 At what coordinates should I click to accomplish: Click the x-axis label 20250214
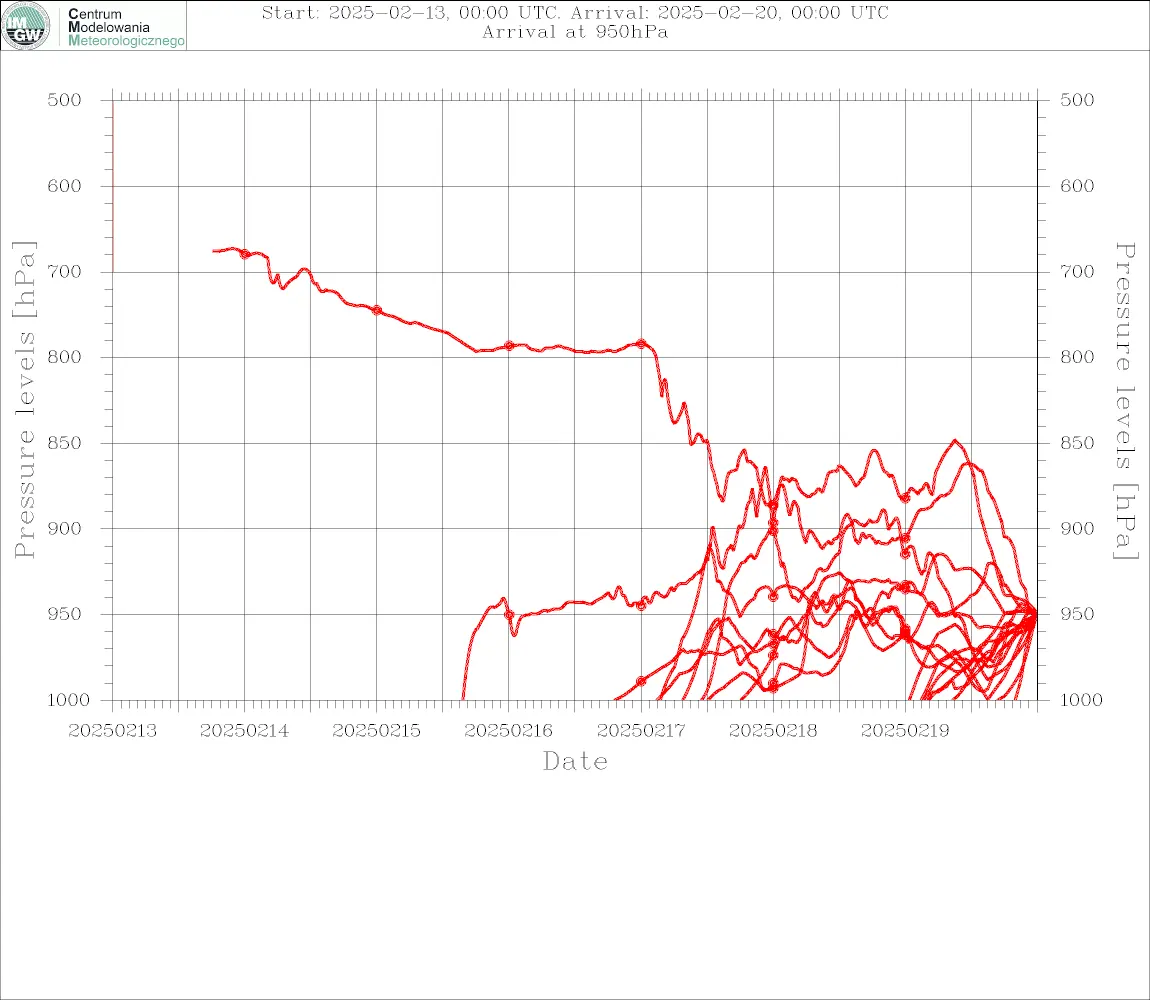(244, 731)
